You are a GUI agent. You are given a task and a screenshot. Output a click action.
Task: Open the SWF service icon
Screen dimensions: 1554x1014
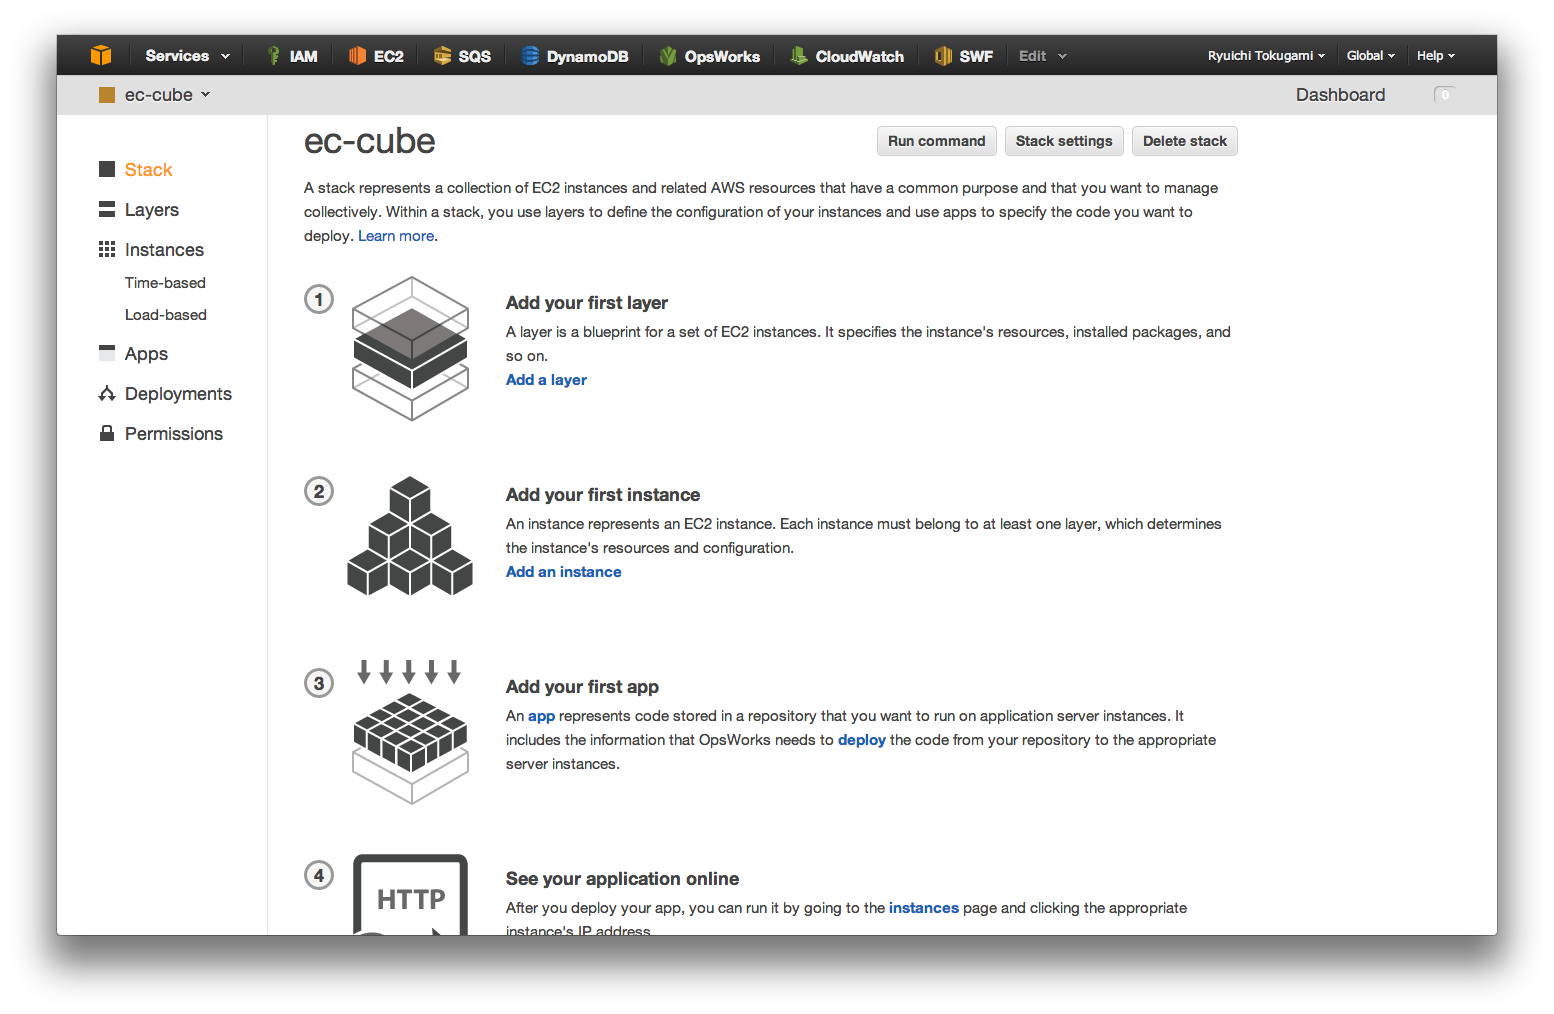coord(963,55)
